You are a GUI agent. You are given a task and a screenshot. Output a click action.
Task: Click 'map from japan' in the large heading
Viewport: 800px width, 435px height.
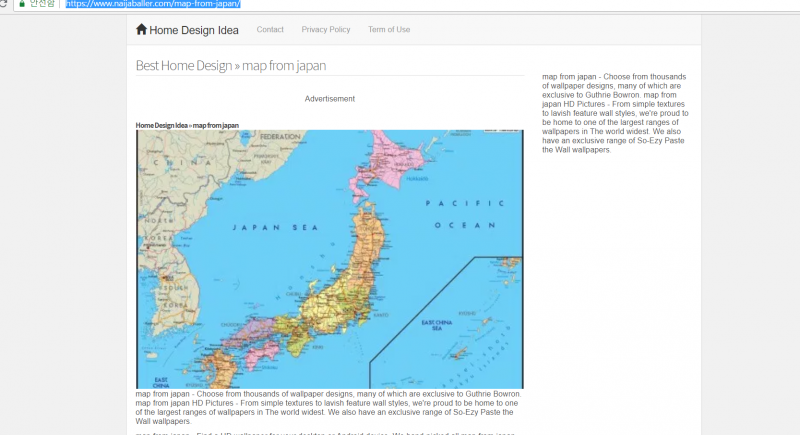coord(284,66)
